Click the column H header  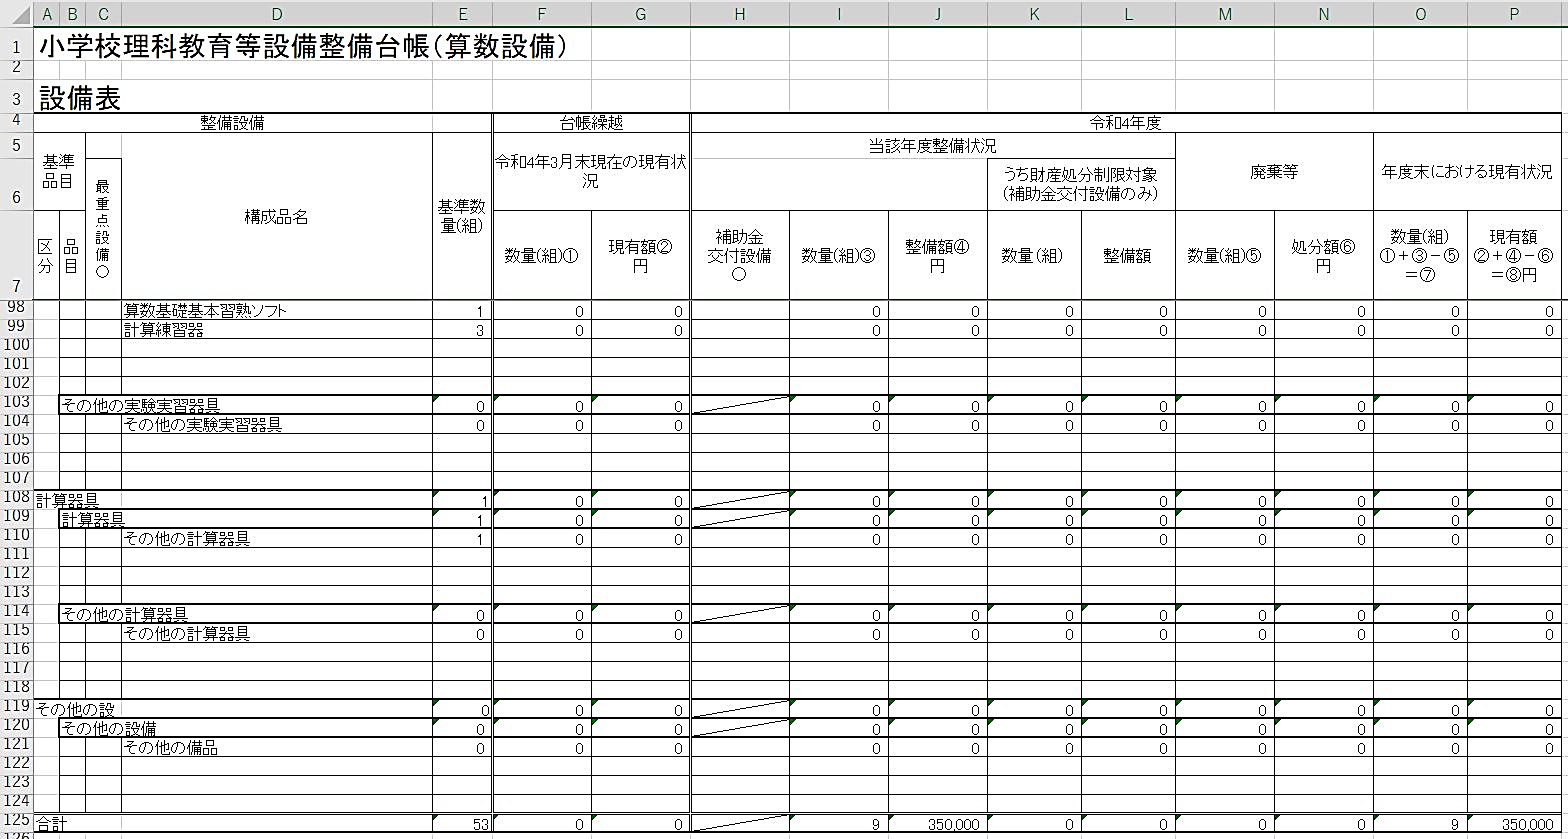[739, 13]
